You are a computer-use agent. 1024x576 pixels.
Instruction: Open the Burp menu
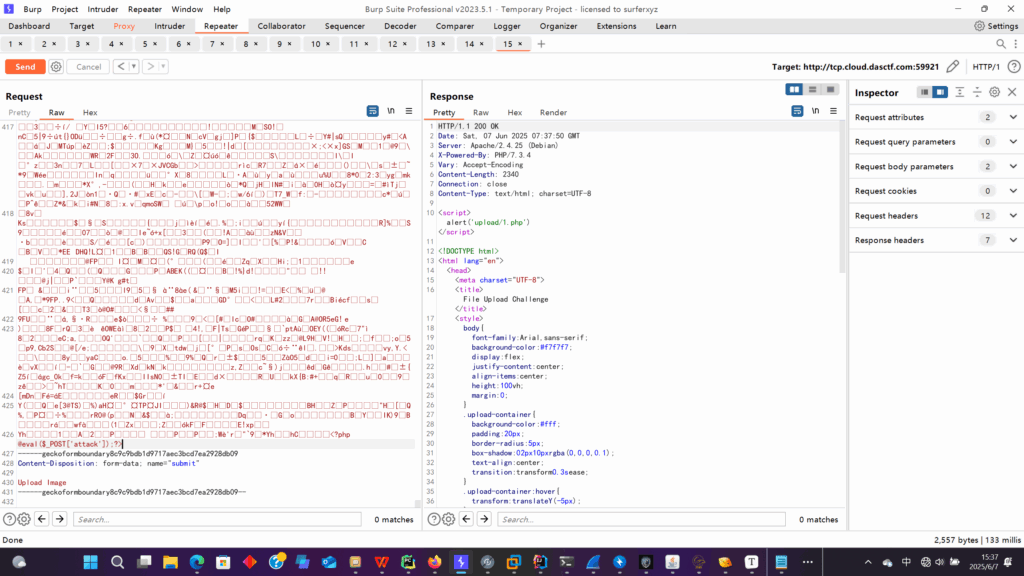pos(32,9)
